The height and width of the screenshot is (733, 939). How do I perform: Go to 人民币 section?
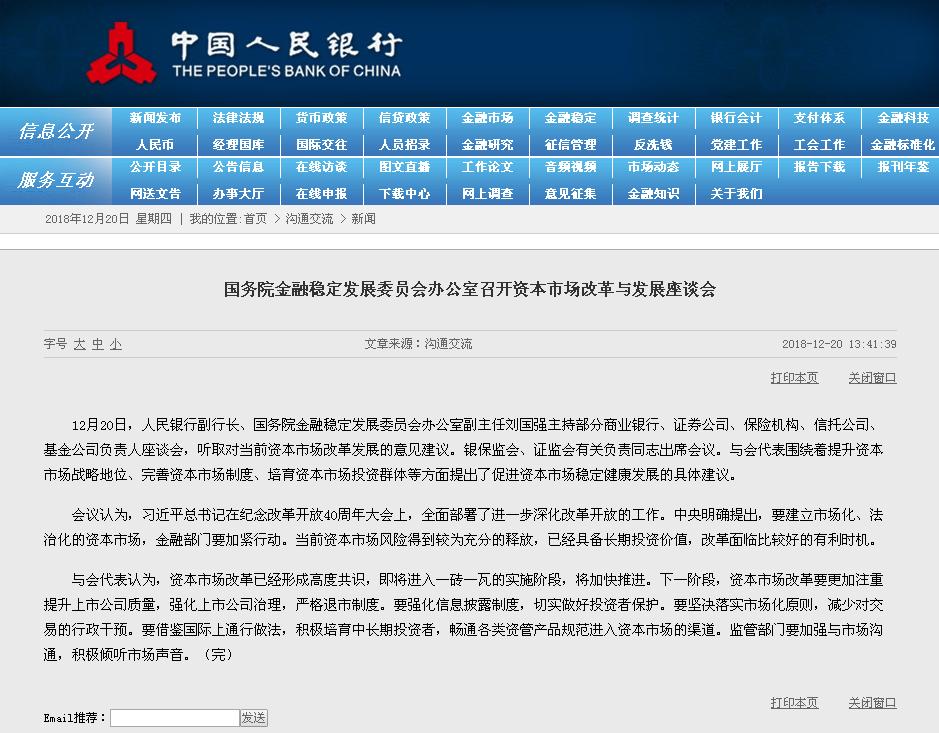click(155, 145)
